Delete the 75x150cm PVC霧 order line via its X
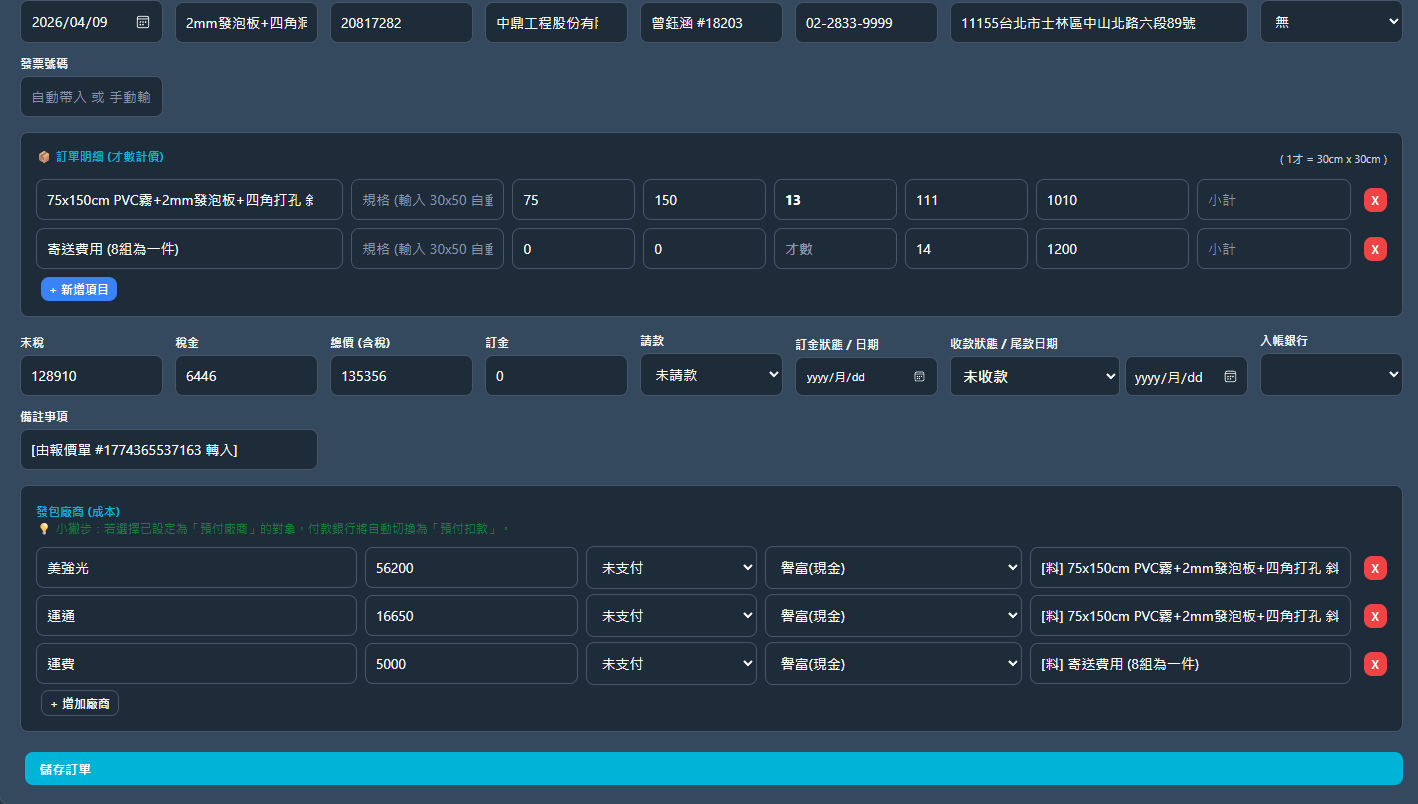This screenshot has height=804, width=1418. [1375, 199]
